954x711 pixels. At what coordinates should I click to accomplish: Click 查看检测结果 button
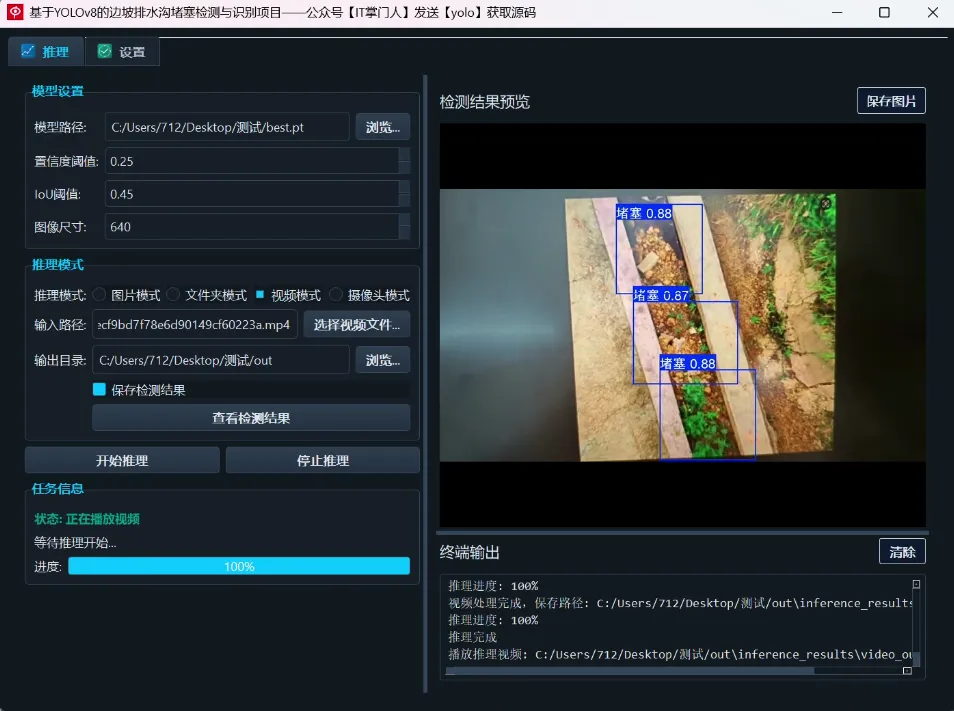[x=251, y=418]
